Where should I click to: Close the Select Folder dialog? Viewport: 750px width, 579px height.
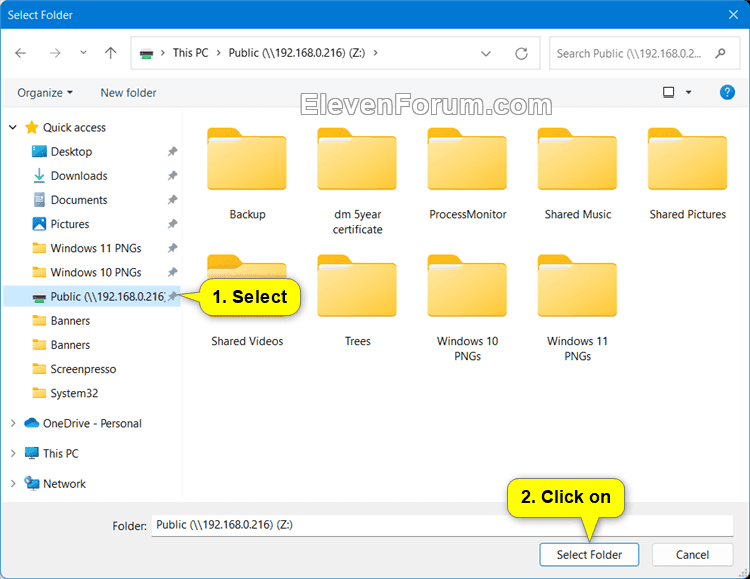tap(733, 15)
